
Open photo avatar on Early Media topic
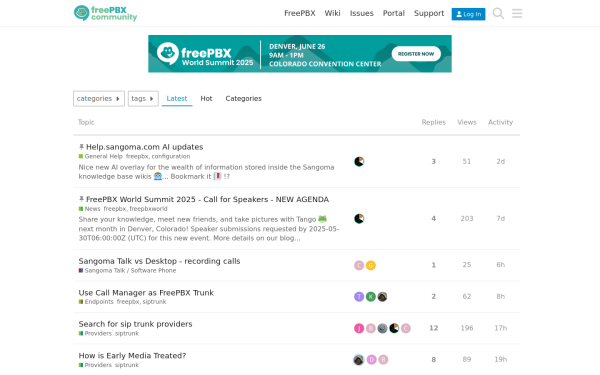[x=359, y=360]
